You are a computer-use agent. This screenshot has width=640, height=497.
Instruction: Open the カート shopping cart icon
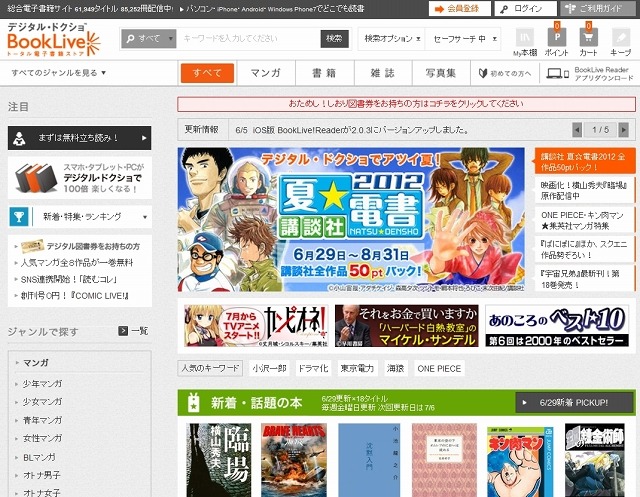click(x=588, y=38)
